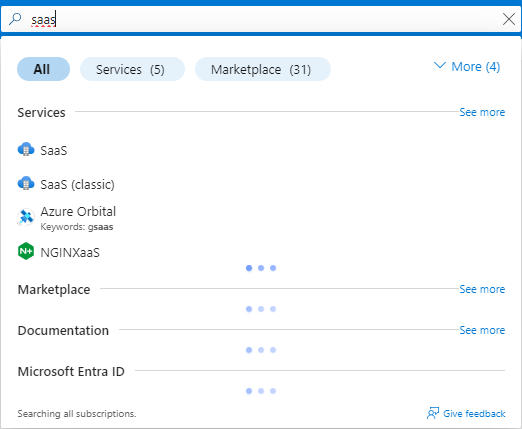Filter results by Marketplace (31)
Viewport: 522px width, 429px height.
point(263,69)
